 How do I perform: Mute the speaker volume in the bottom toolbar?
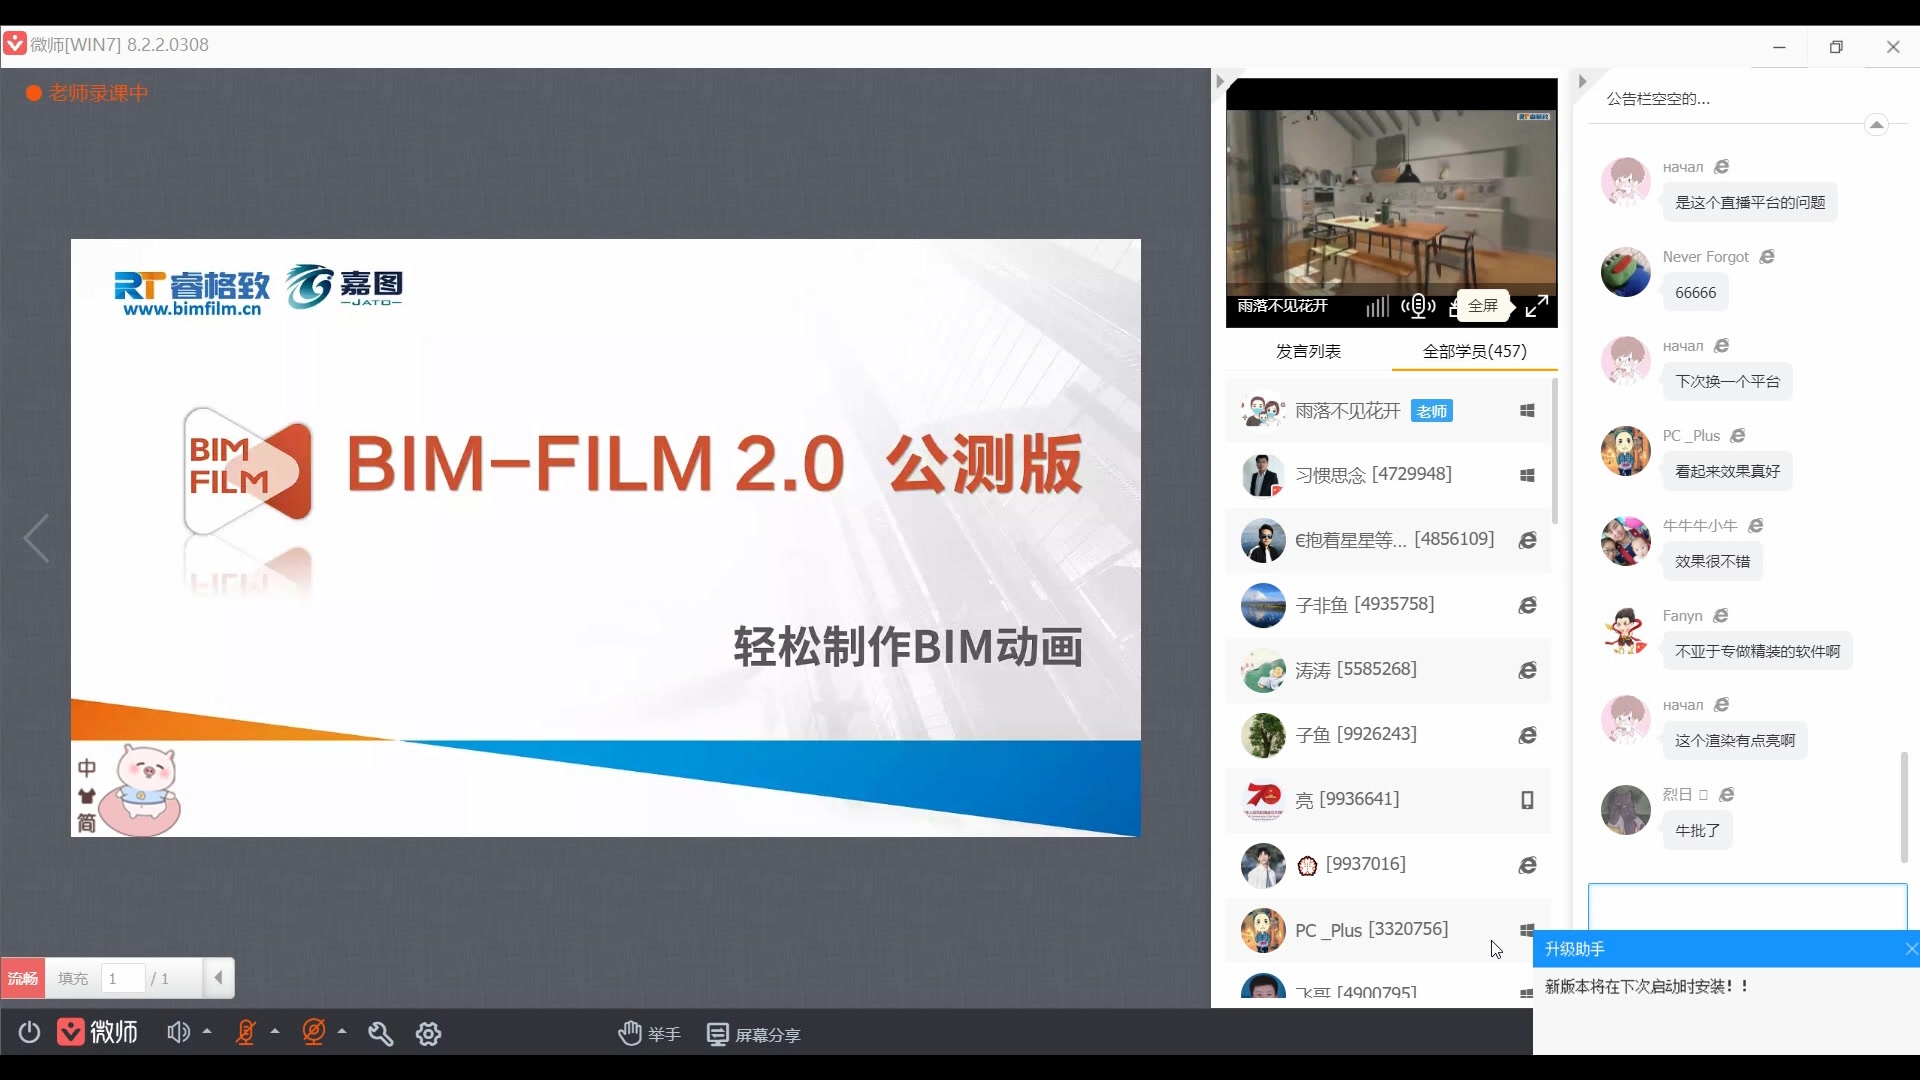179,1033
